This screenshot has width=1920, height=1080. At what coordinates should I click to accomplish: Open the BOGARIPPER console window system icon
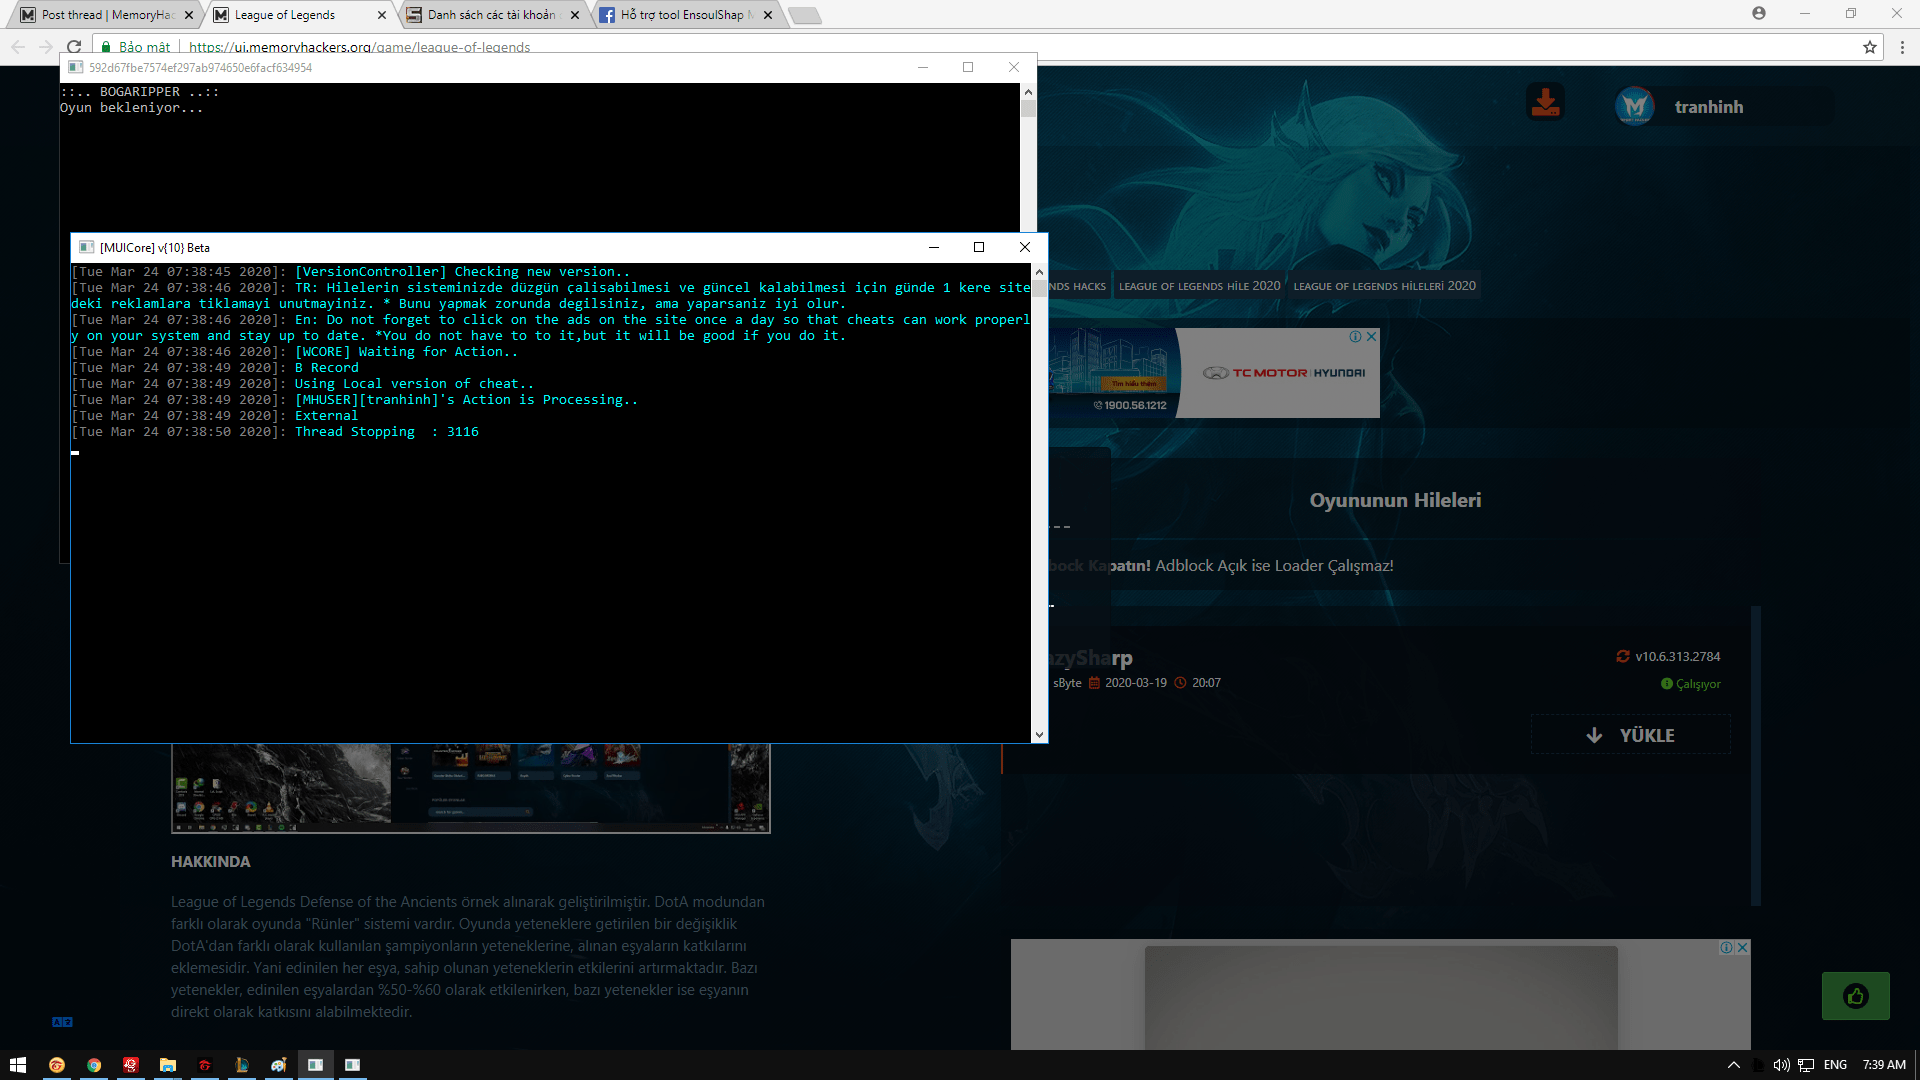75,67
